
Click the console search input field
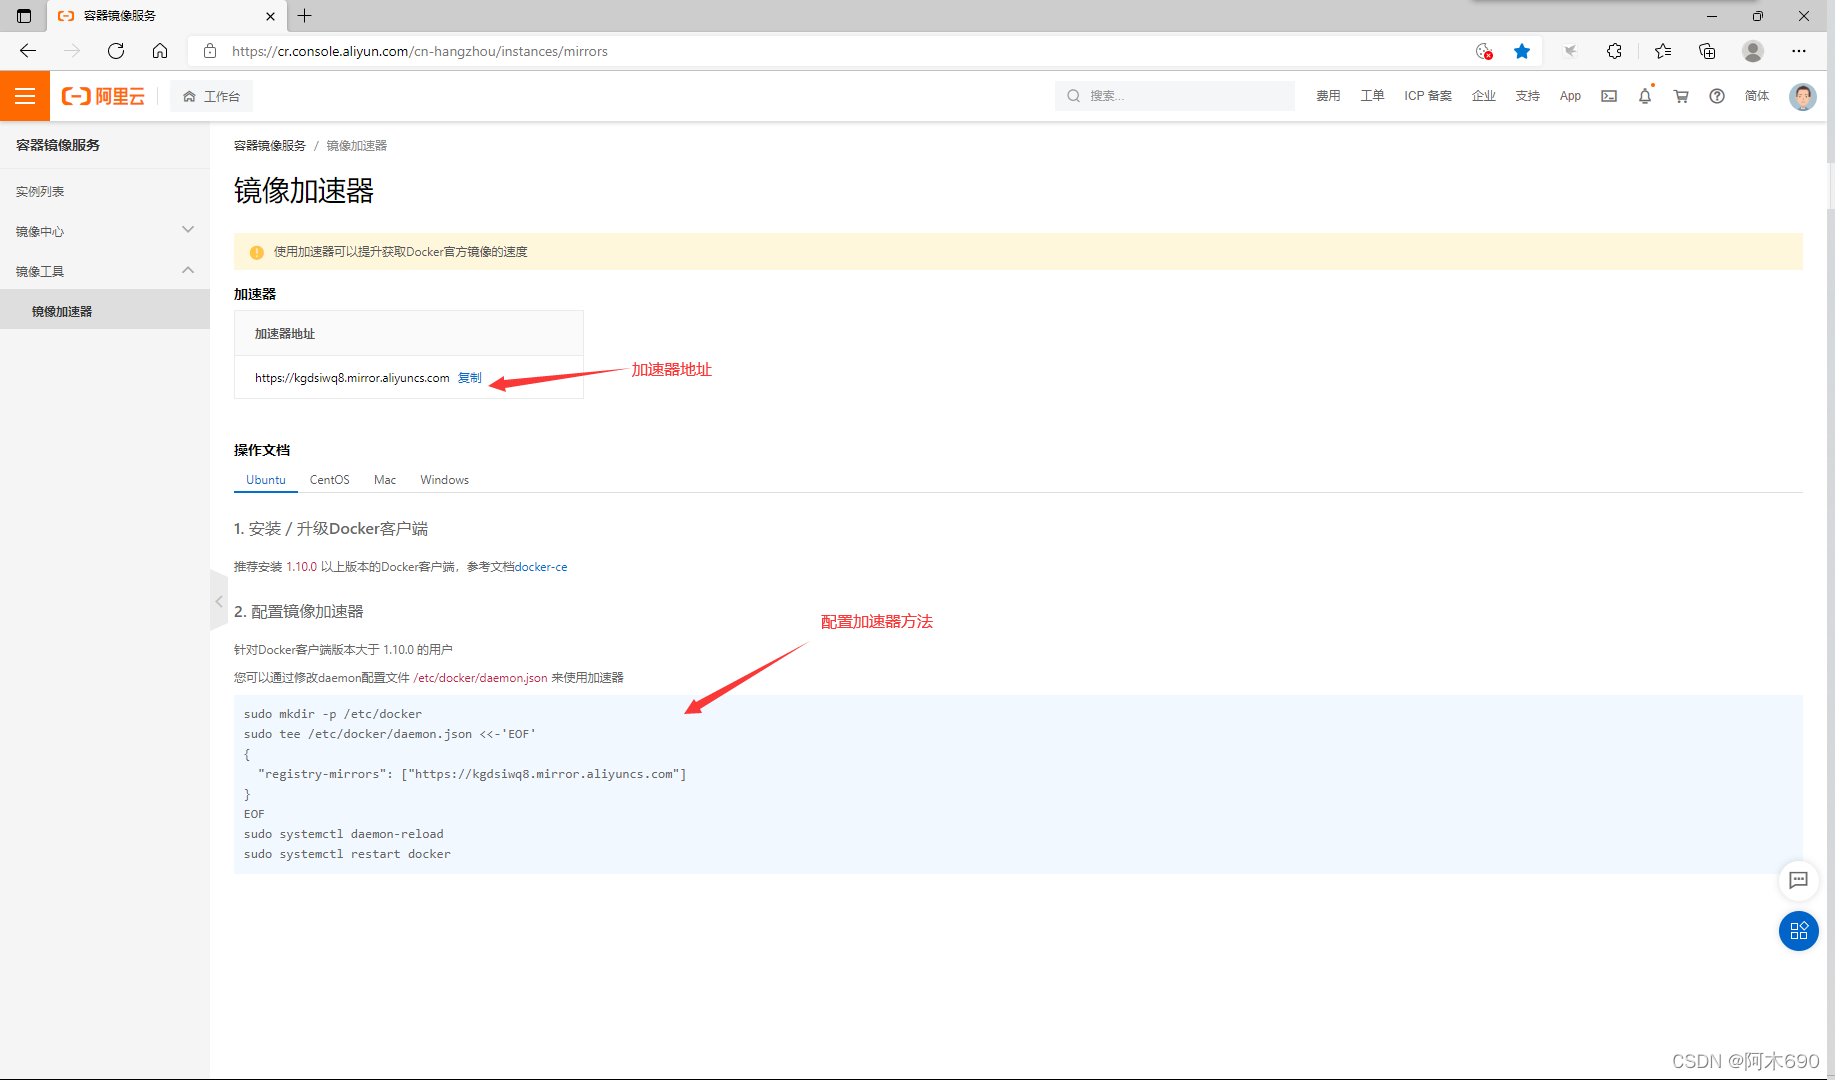point(1175,96)
